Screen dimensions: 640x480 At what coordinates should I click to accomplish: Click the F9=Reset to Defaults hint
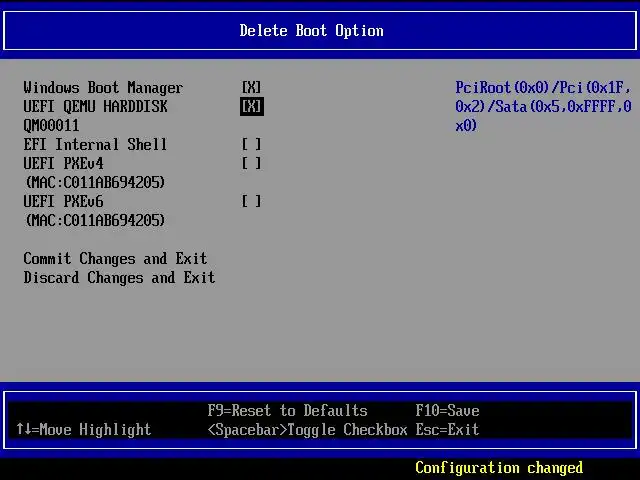pyautogui.click(x=287, y=411)
